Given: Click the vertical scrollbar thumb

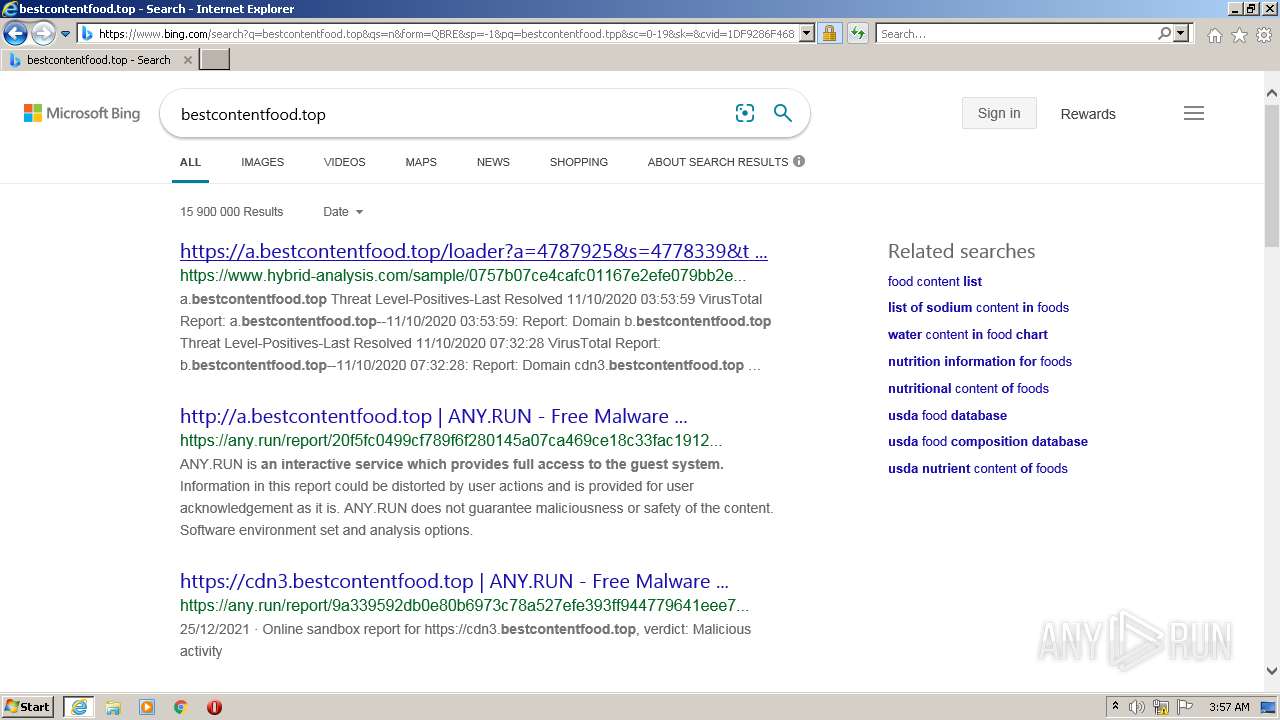Looking at the screenshot, I should click(x=1272, y=175).
